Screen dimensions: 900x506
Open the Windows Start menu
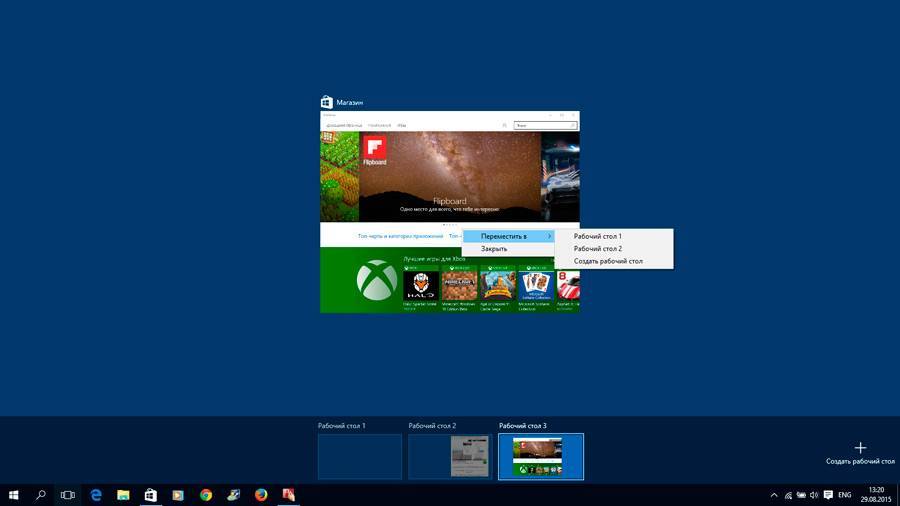click(x=14, y=495)
